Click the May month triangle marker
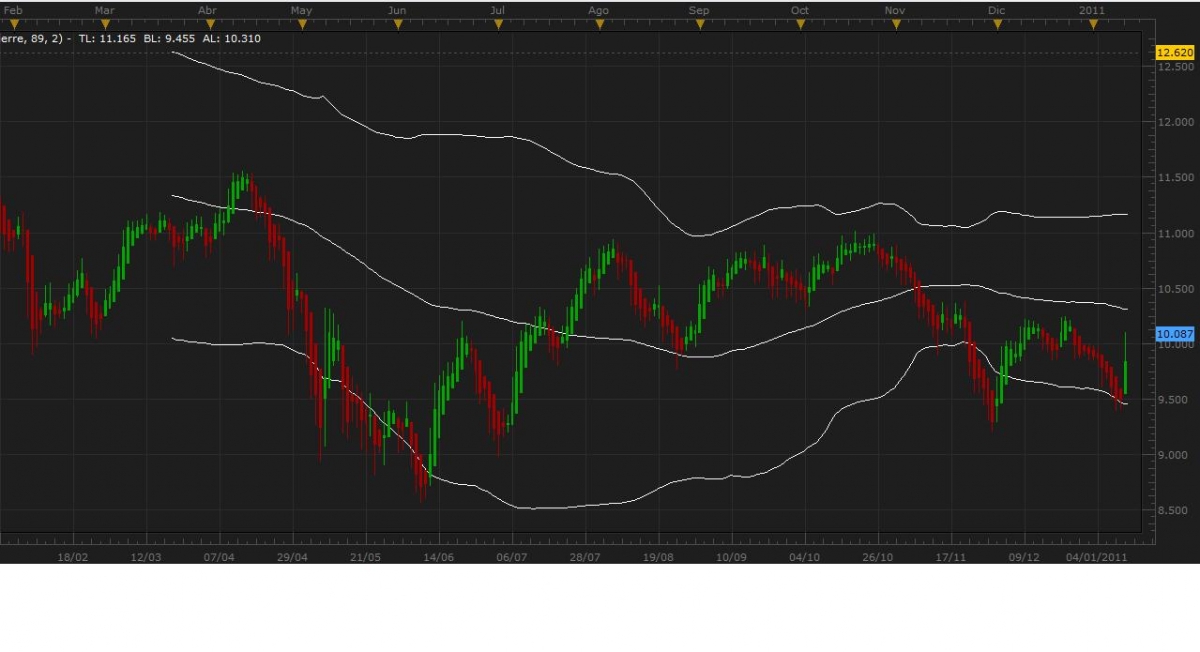Viewport: 1200px width, 652px height. [x=301, y=23]
